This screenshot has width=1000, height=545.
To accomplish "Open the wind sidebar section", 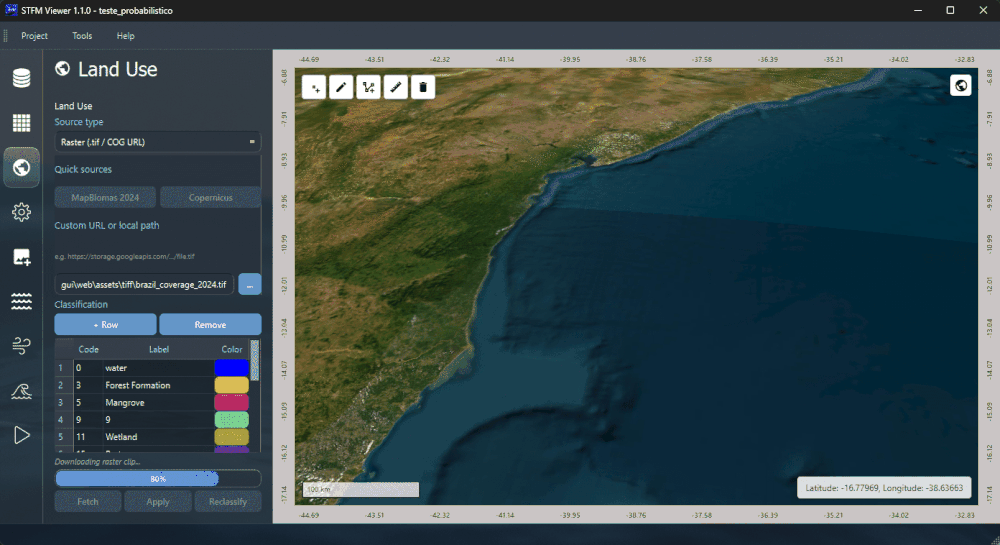I will coord(22,346).
